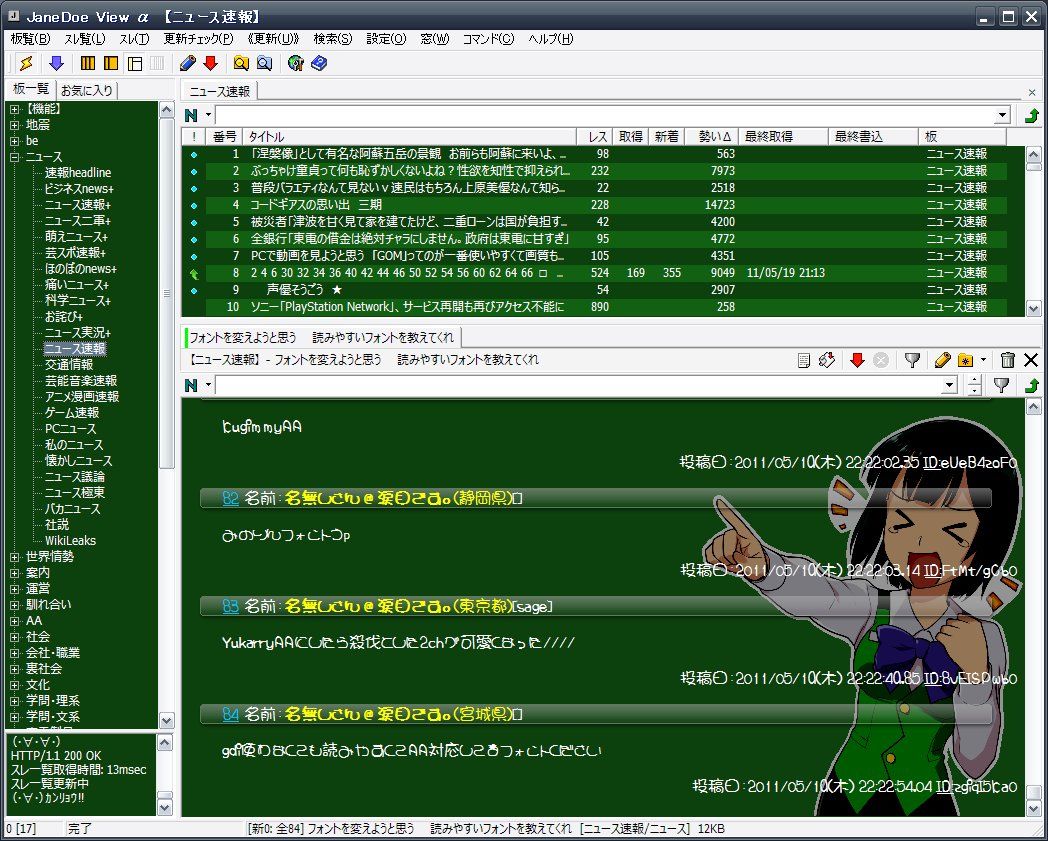The image size is (1048, 841).
Task: Open the 更新チェック(P) menu
Action: (x=199, y=39)
